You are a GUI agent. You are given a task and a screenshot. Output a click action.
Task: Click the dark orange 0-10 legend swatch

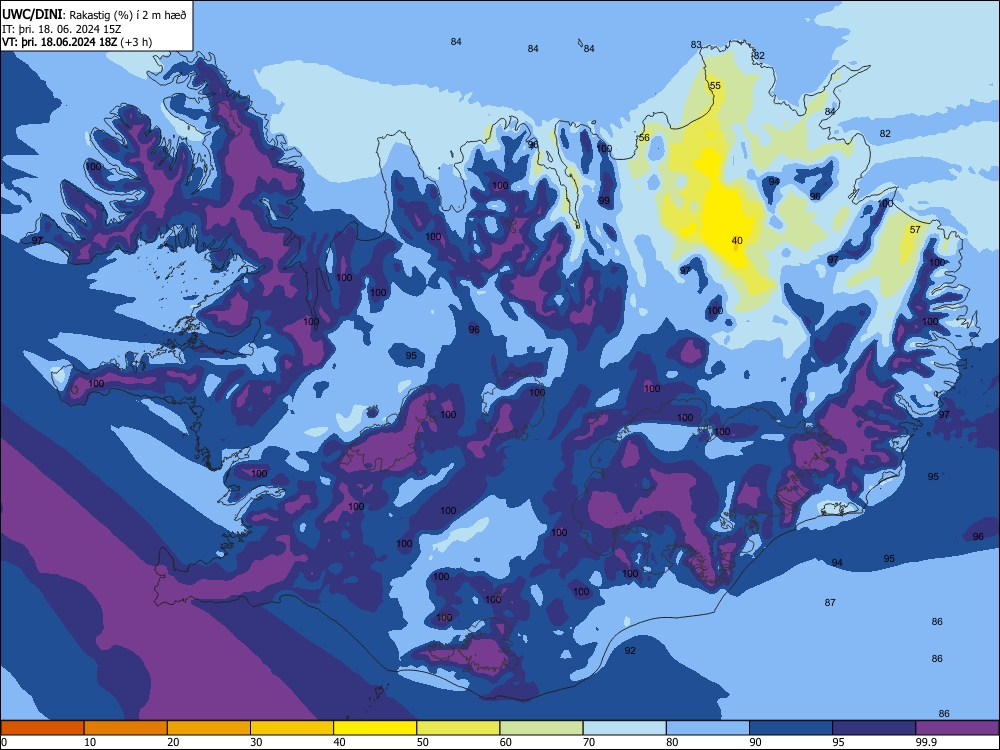tap(42, 728)
